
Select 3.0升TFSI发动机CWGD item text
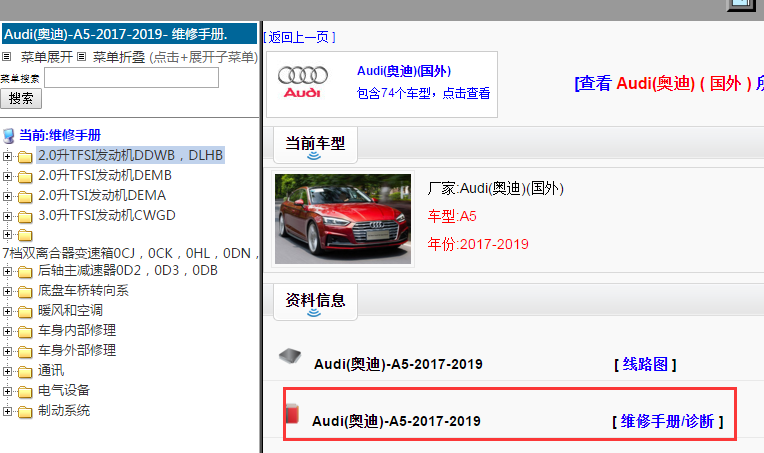click(107, 215)
